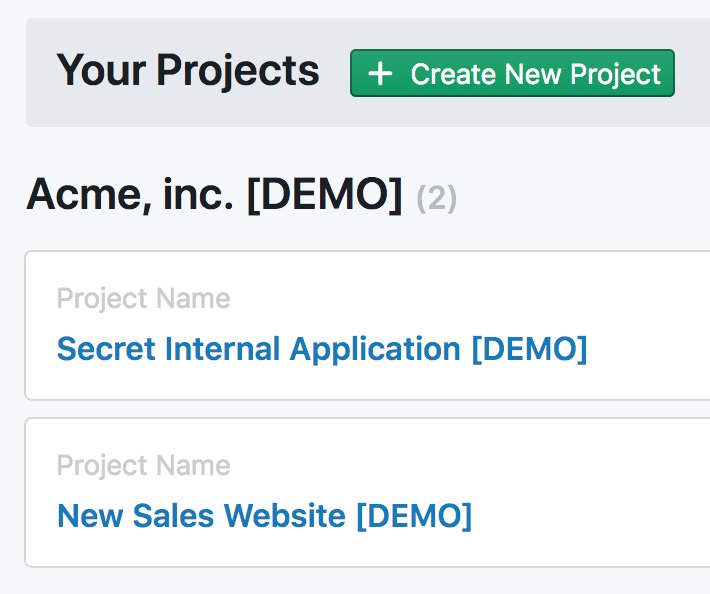Select the New Sales Website project card
The height and width of the screenshot is (594, 710).
(x=367, y=493)
